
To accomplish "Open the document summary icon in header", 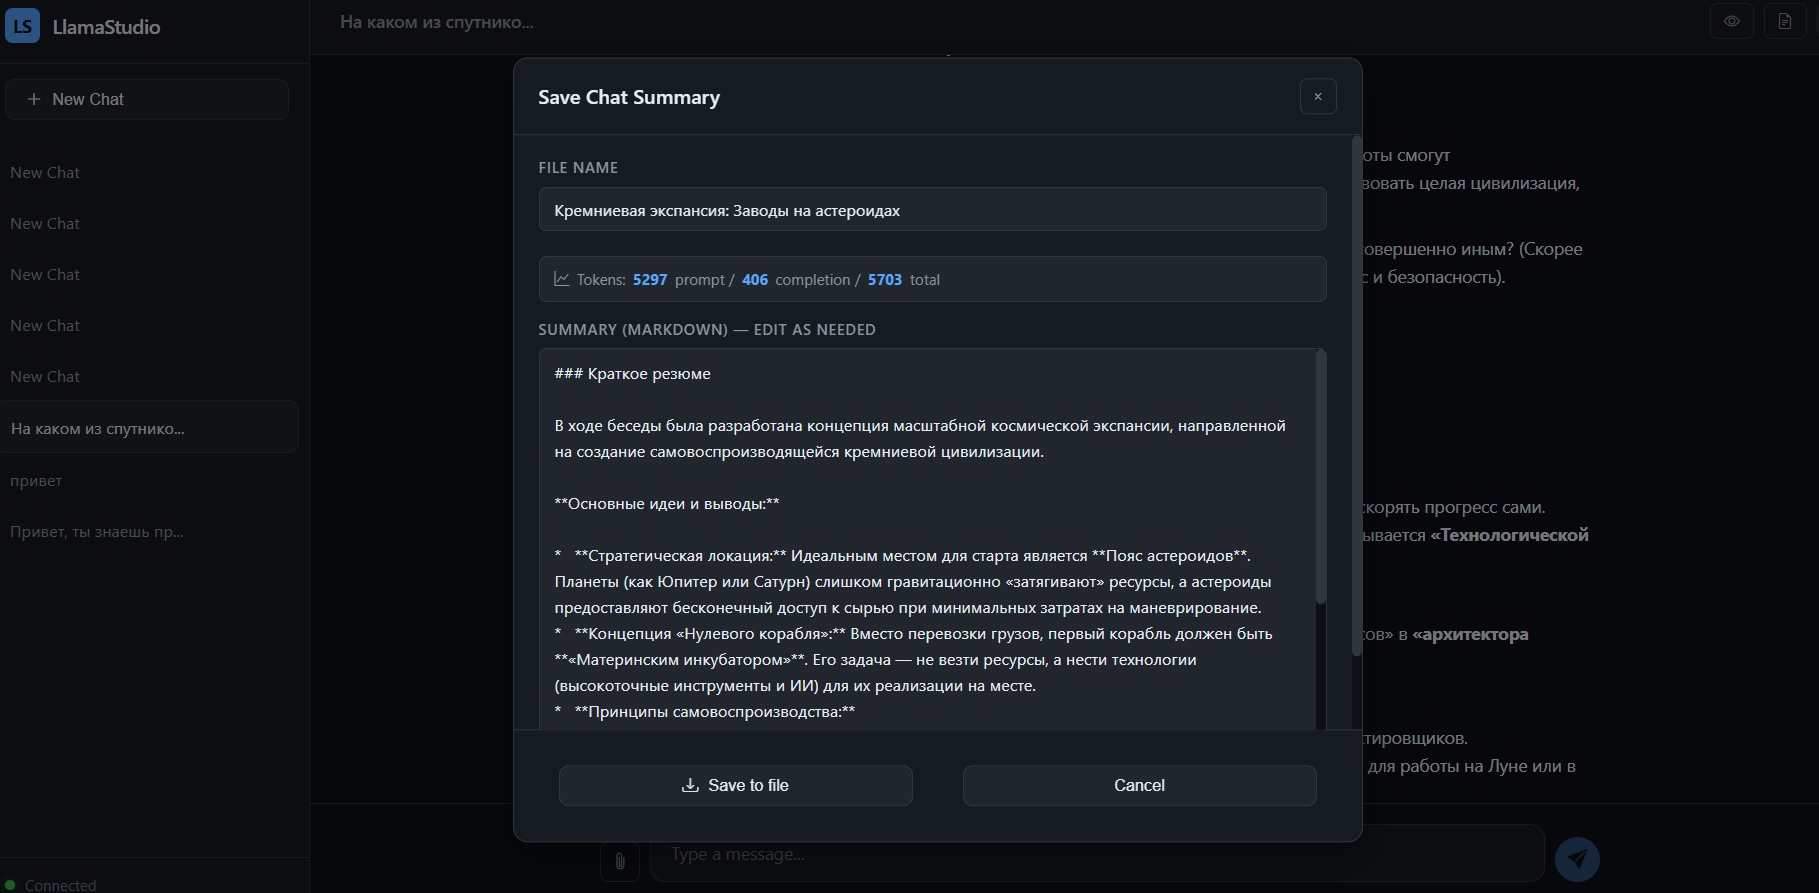I will click(x=1785, y=21).
